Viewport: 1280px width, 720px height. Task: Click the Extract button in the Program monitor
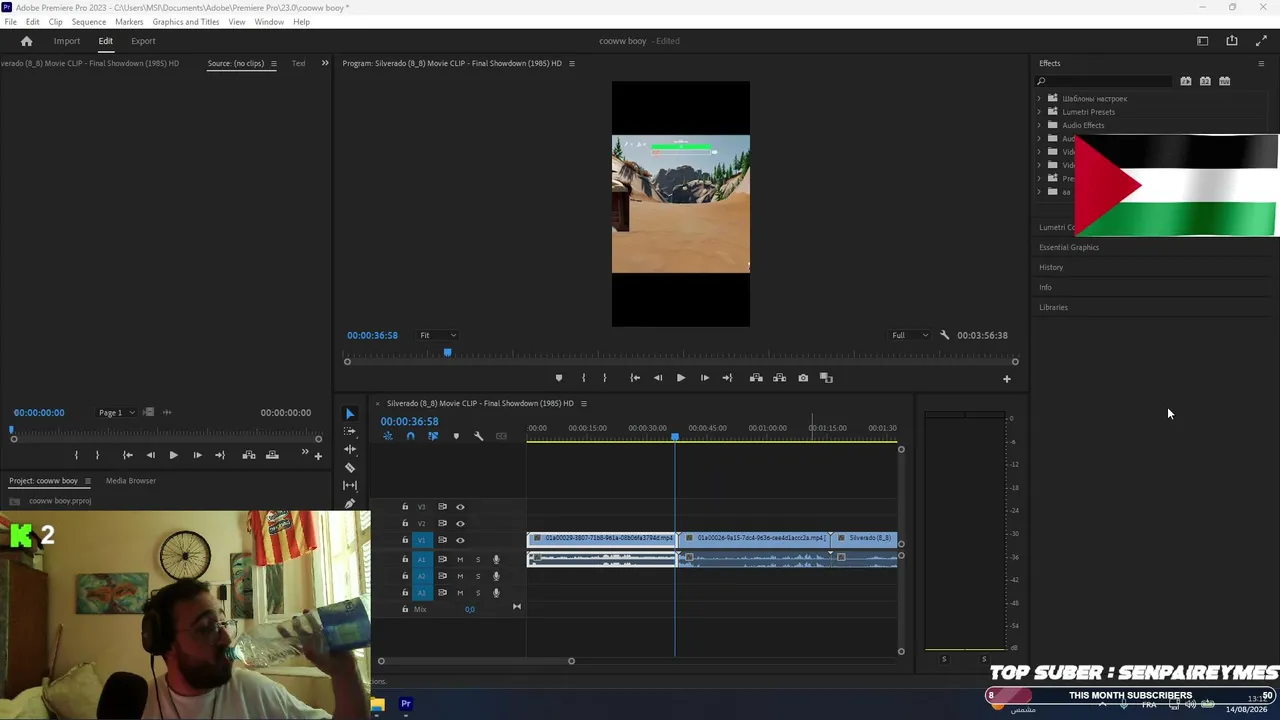[779, 378]
